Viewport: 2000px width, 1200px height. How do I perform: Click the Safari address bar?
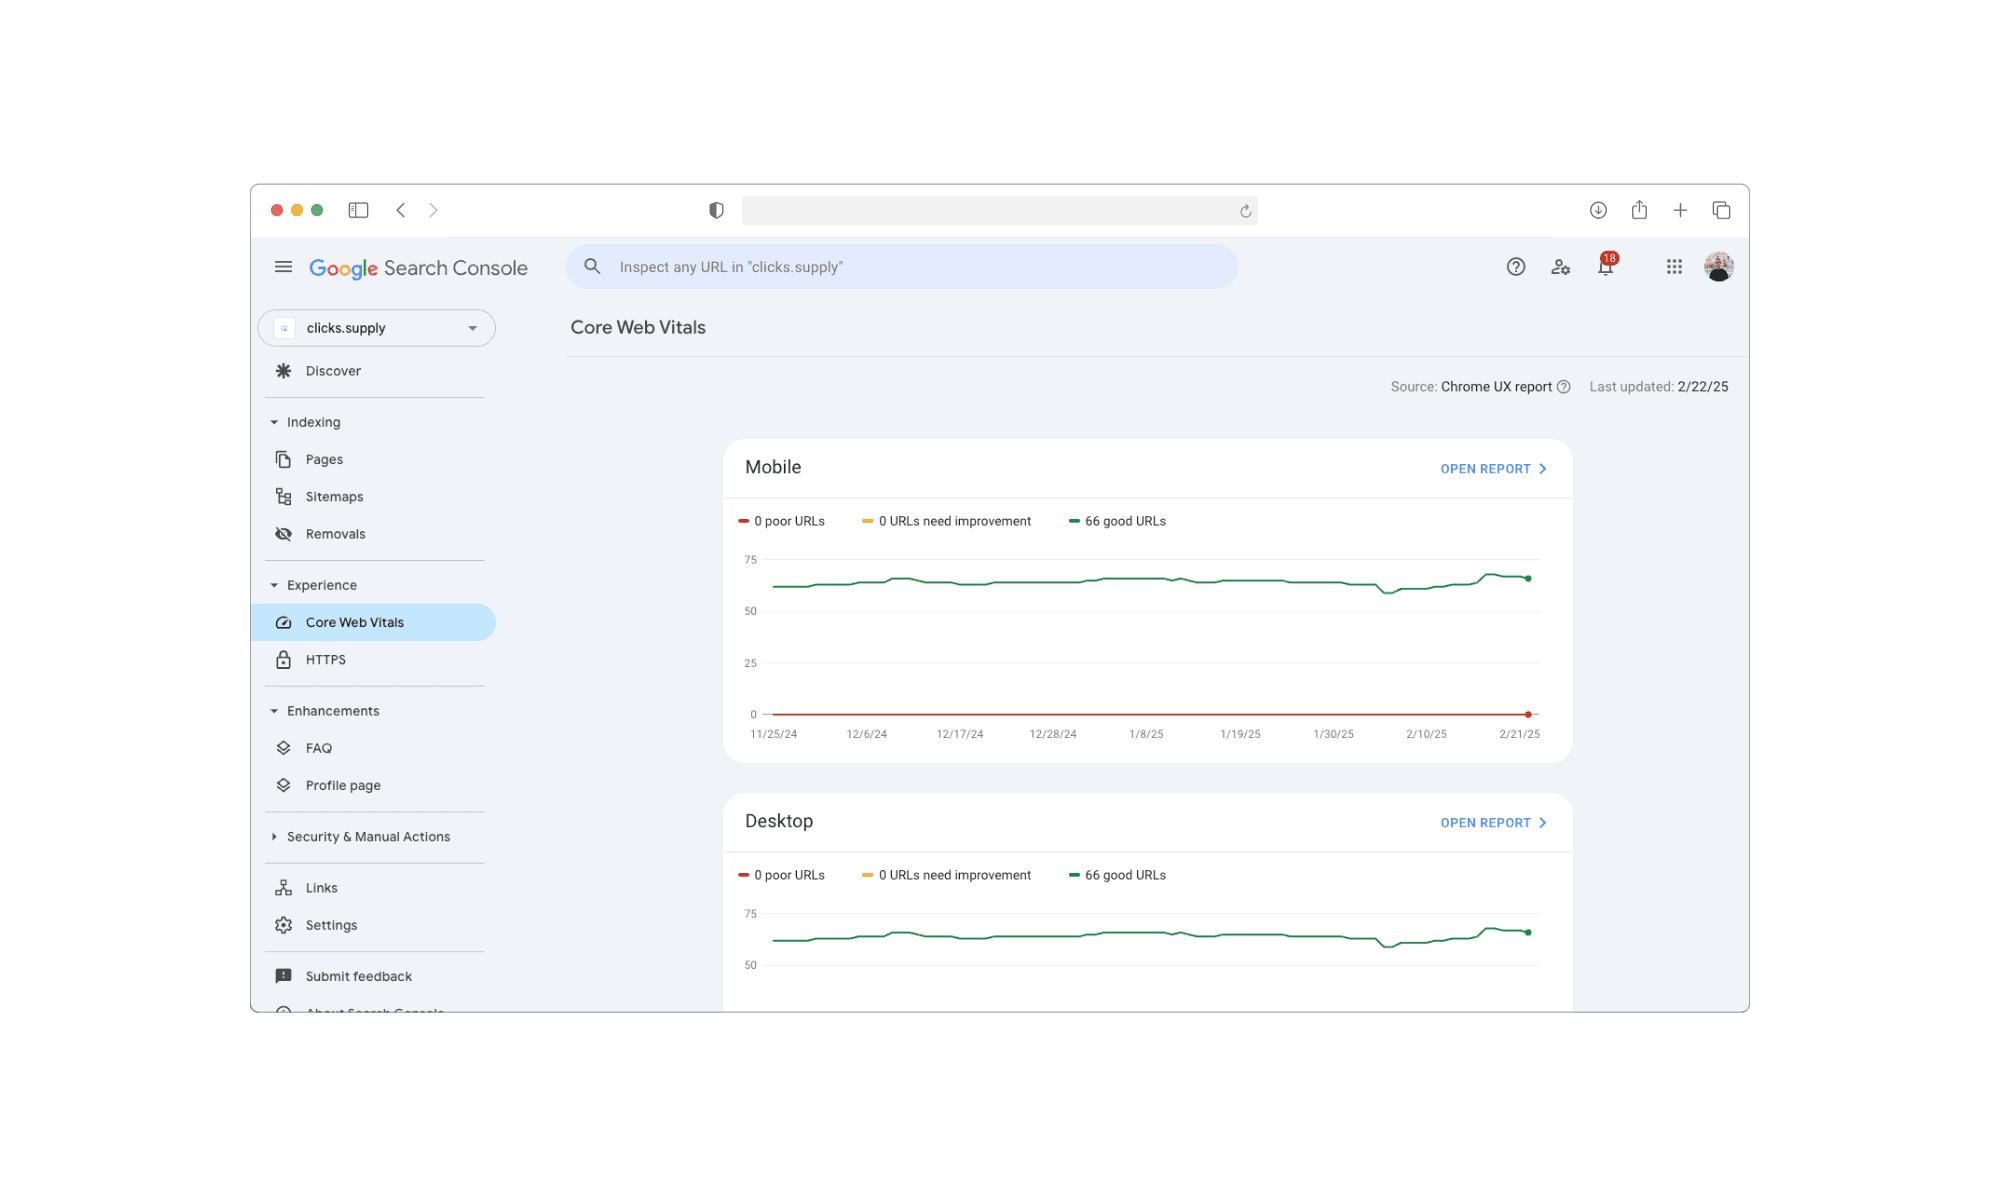click(x=1000, y=210)
